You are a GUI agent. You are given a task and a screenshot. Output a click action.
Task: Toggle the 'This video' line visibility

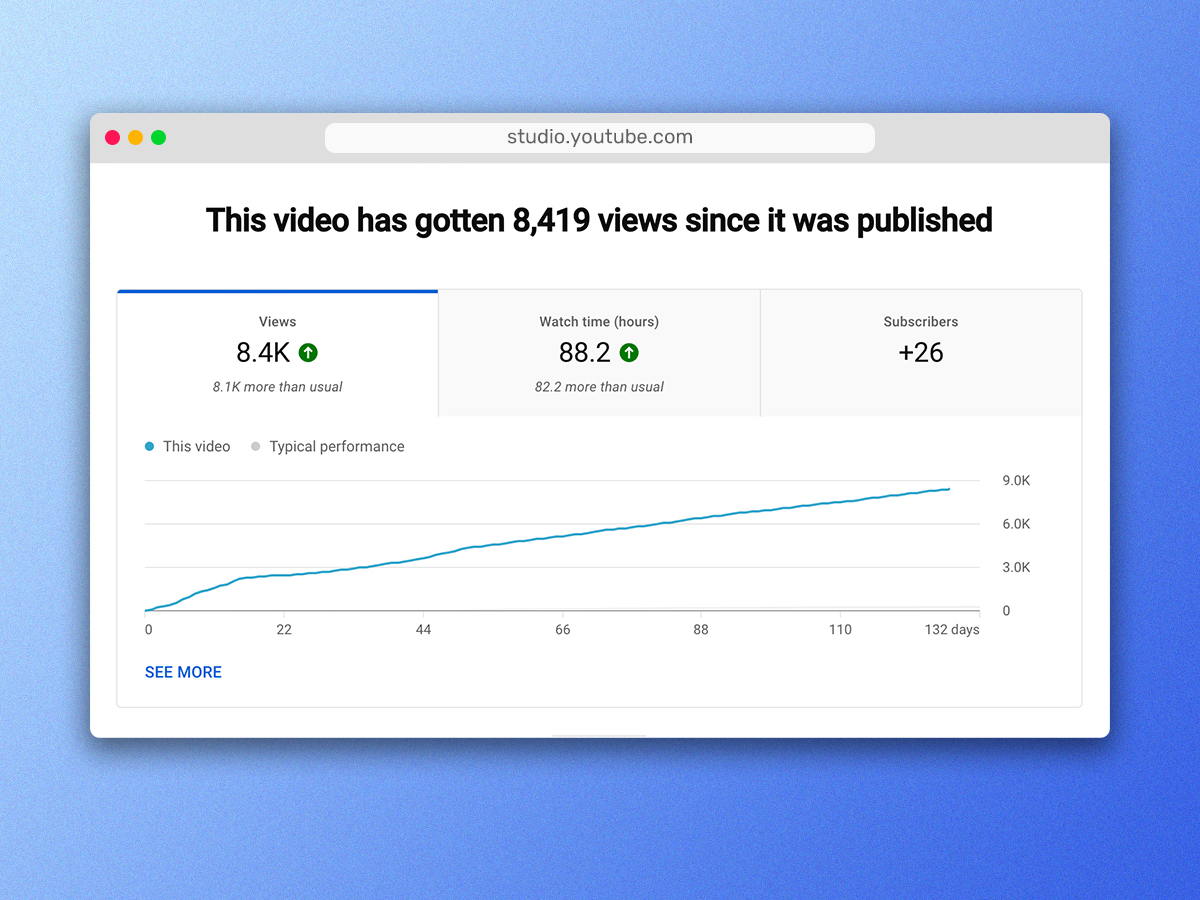187,446
